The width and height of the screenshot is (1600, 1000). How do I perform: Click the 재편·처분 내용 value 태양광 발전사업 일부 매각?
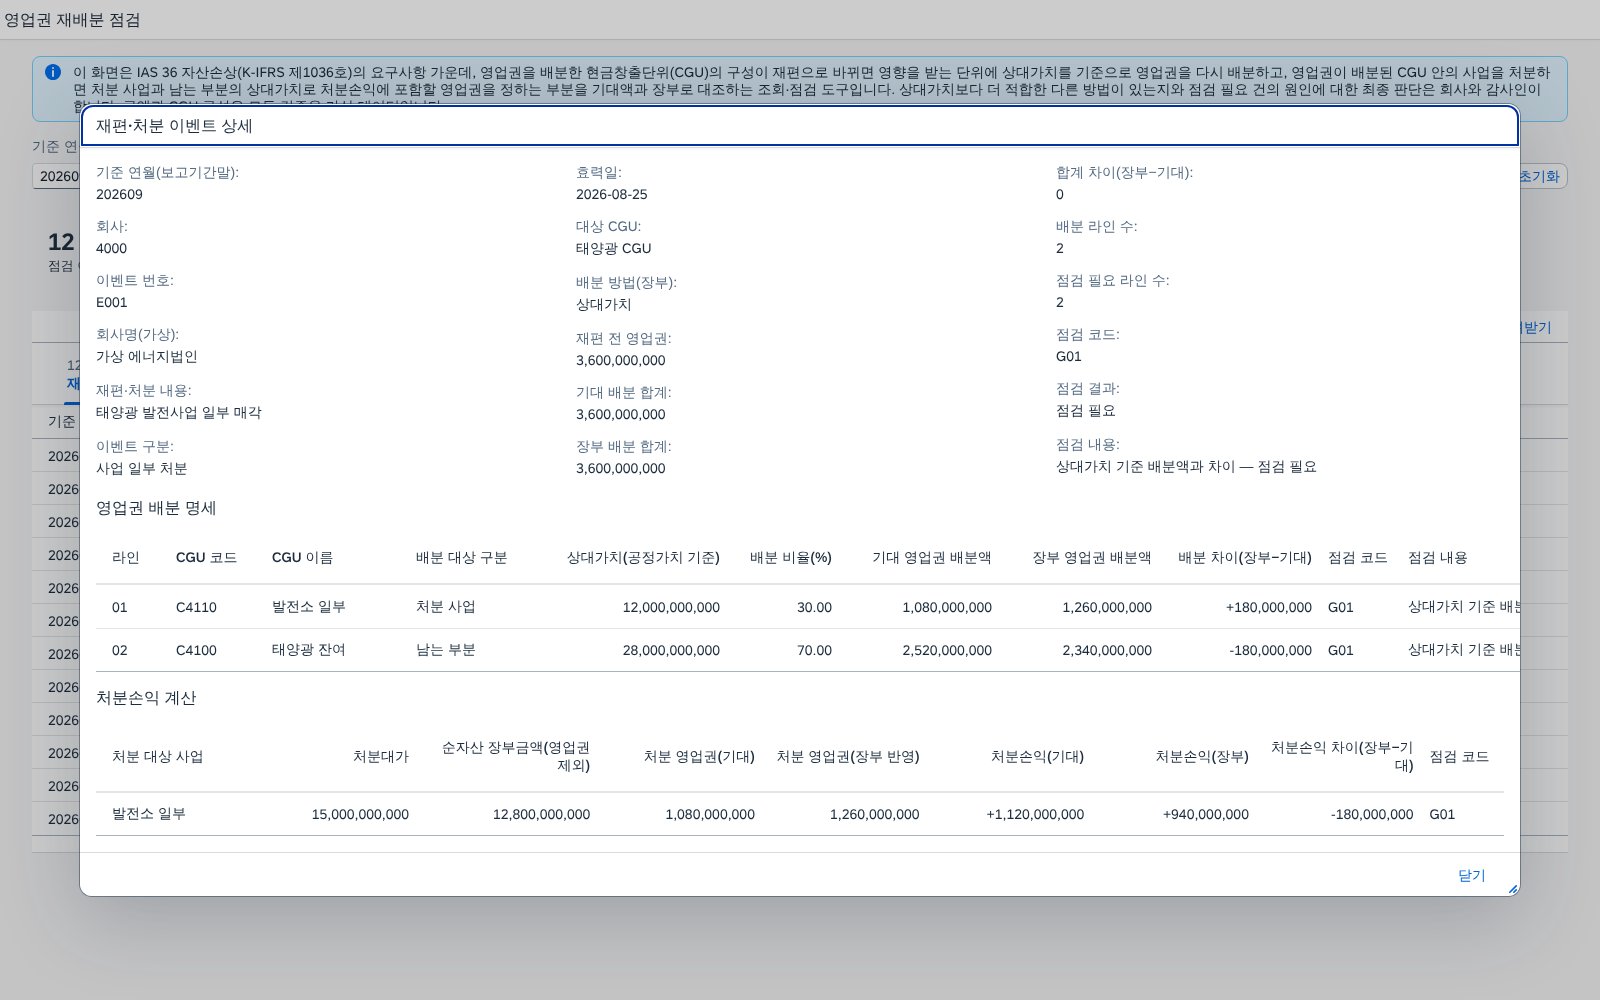coord(179,412)
